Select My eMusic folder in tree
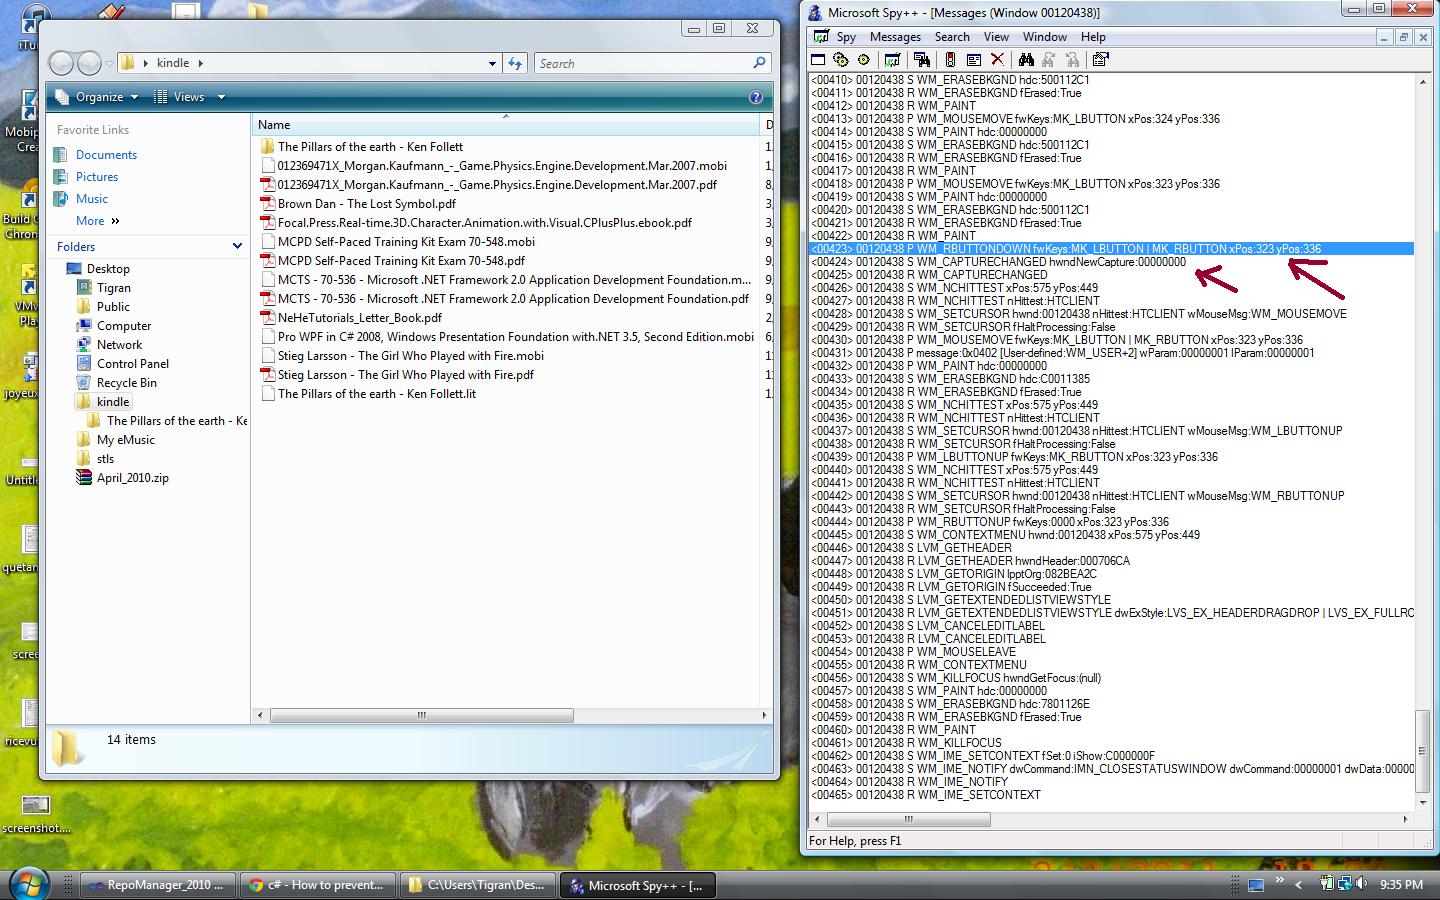 (126, 440)
